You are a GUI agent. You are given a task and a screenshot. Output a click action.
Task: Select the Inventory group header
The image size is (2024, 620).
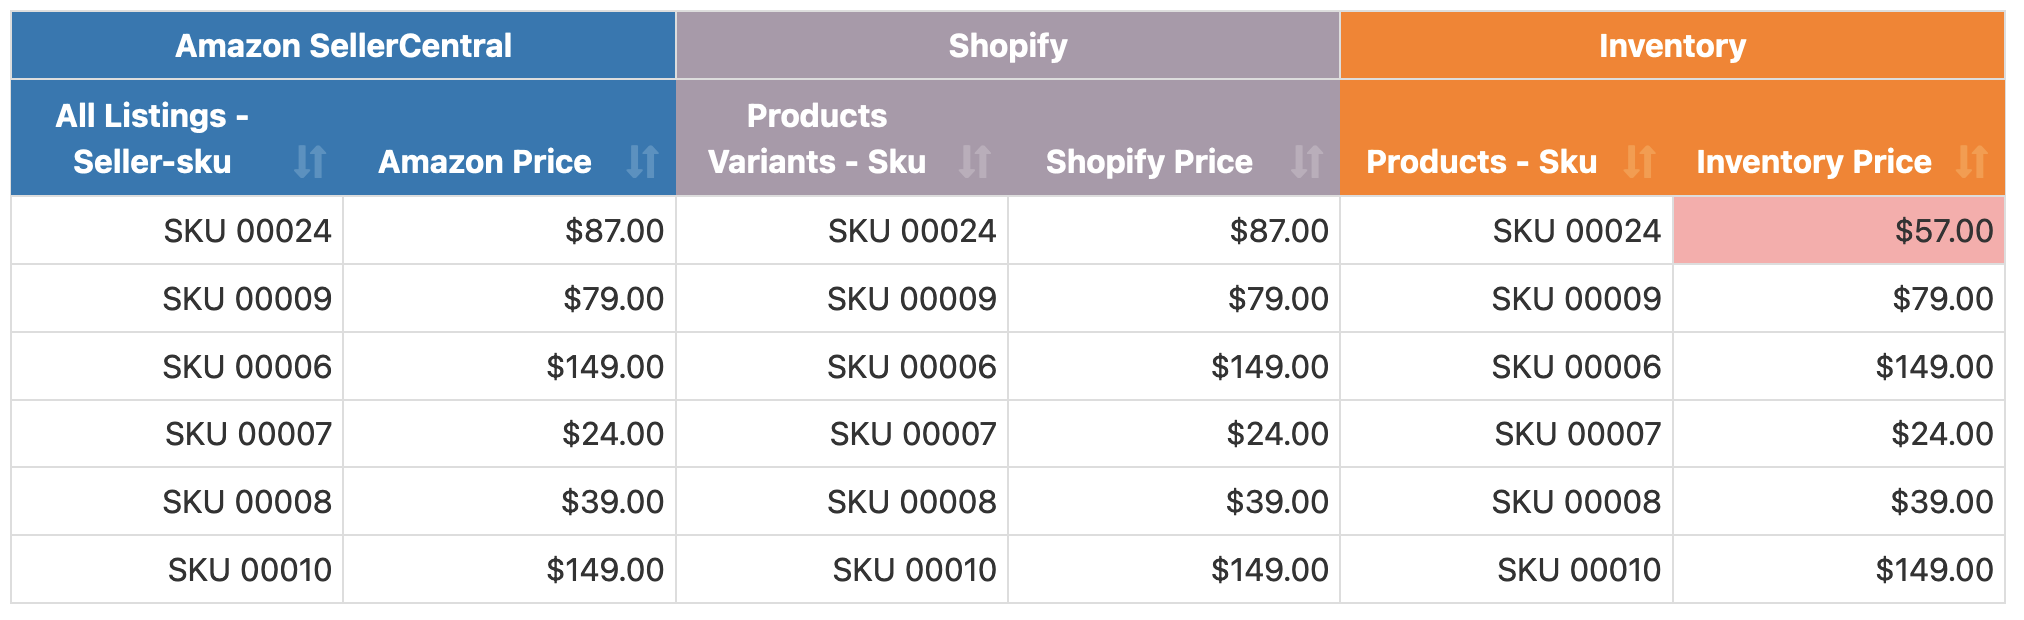1672,45
